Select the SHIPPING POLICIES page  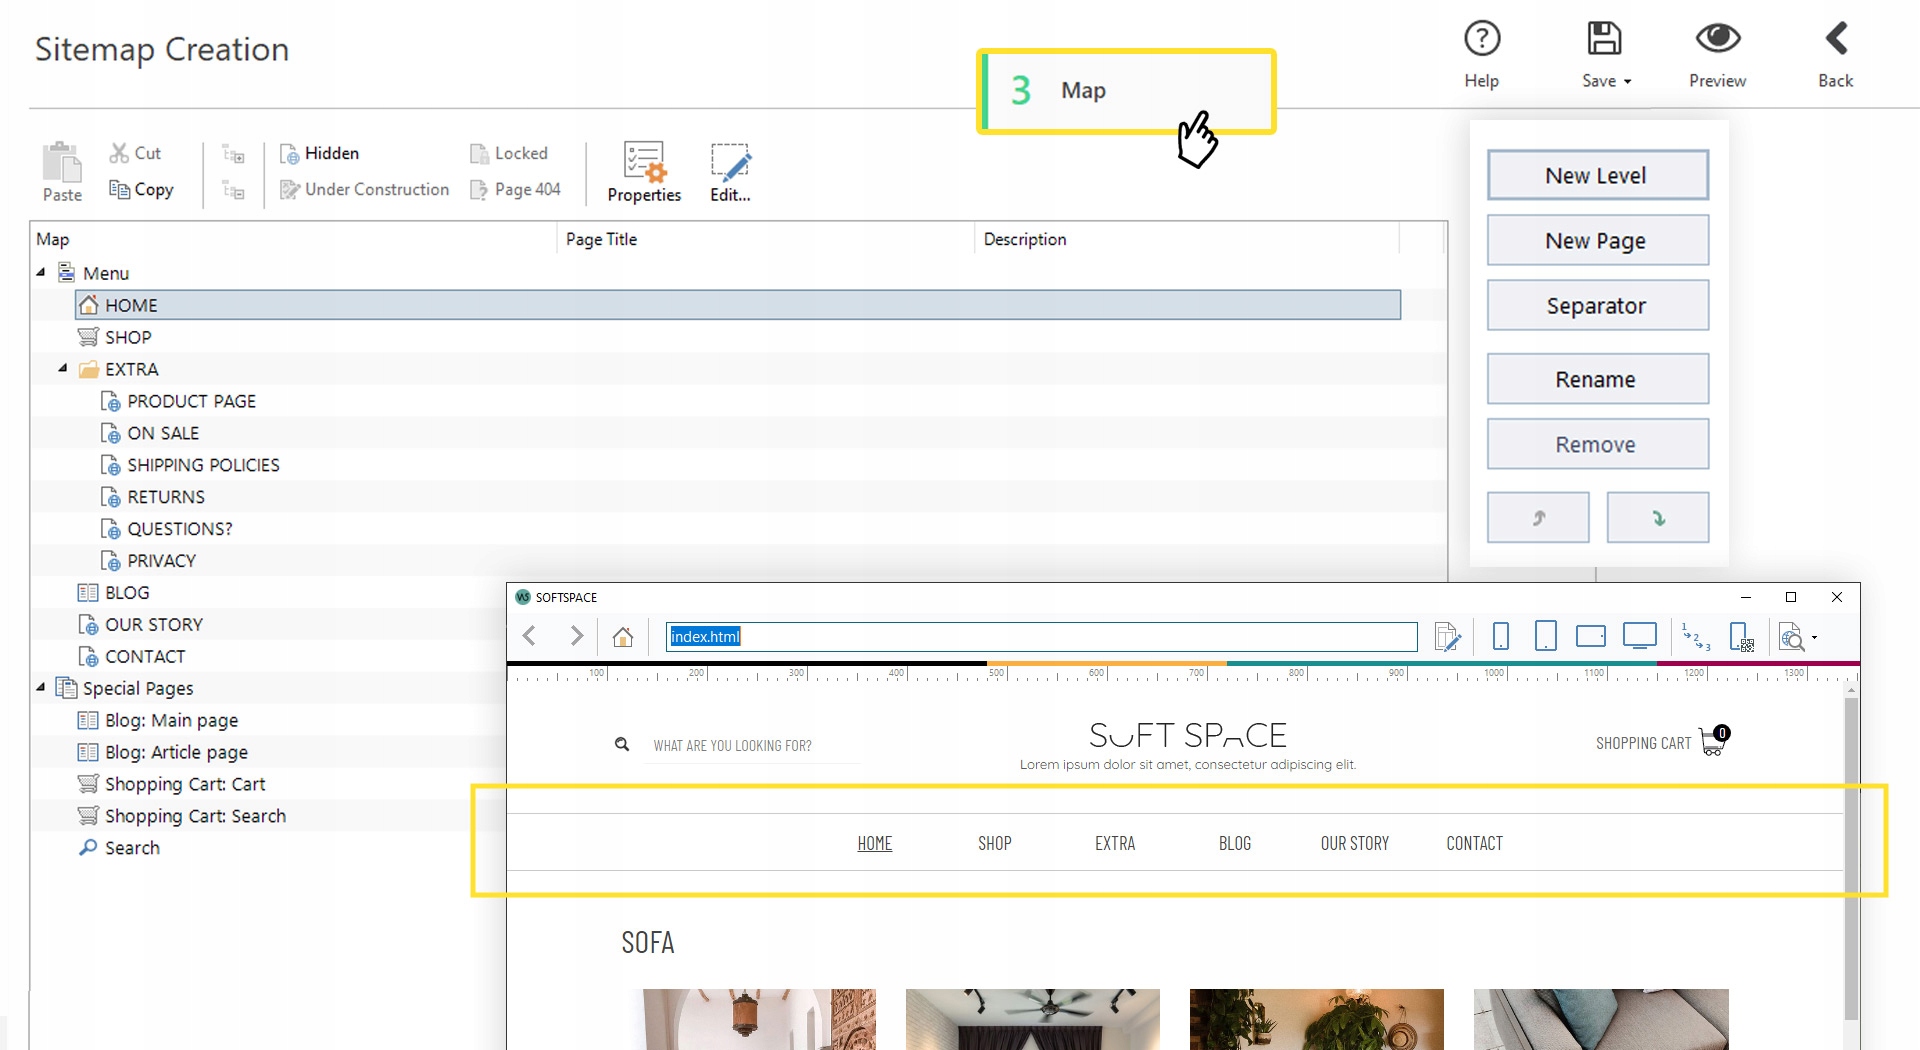(x=190, y=465)
